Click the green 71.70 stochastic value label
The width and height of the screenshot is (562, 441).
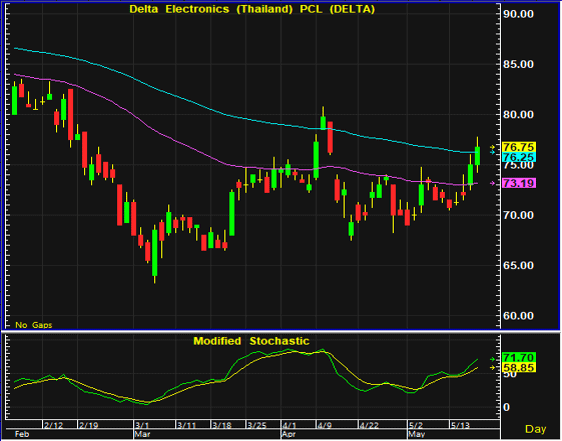[x=519, y=357]
